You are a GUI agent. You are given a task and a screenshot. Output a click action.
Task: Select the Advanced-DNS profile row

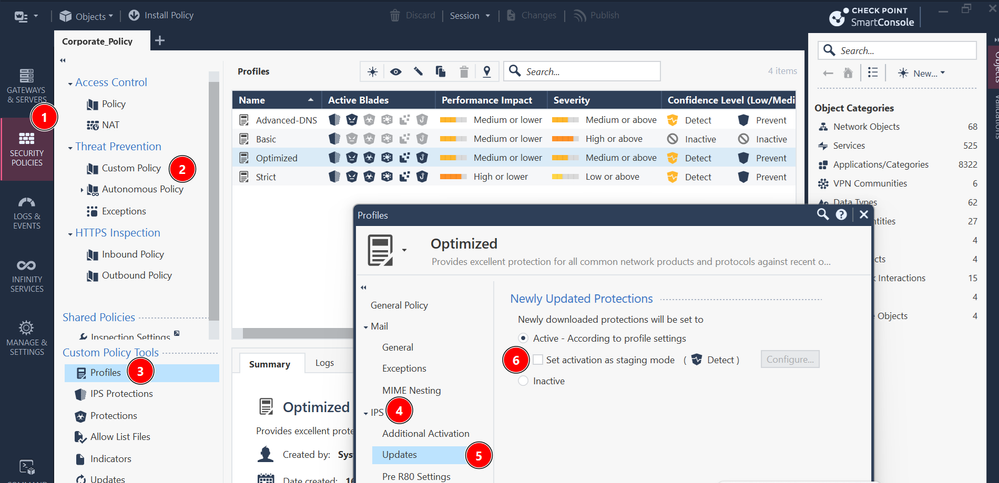click(x=514, y=120)
